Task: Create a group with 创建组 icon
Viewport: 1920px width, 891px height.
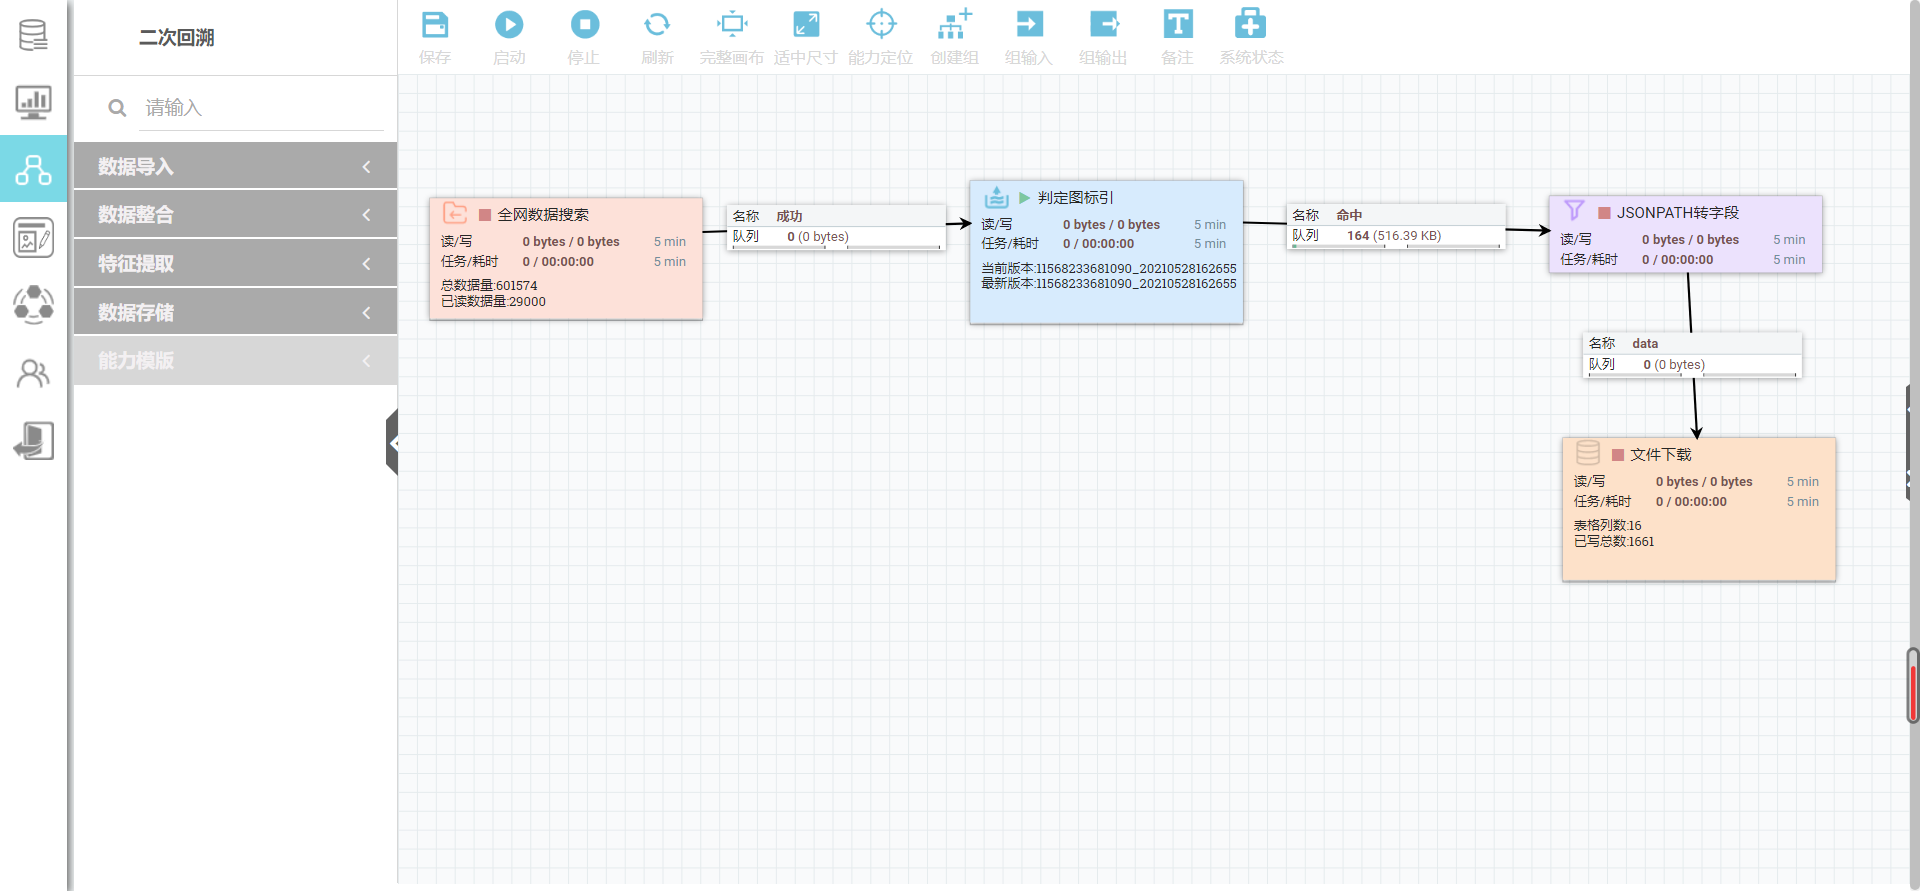Action: click(x=955, y=25)
